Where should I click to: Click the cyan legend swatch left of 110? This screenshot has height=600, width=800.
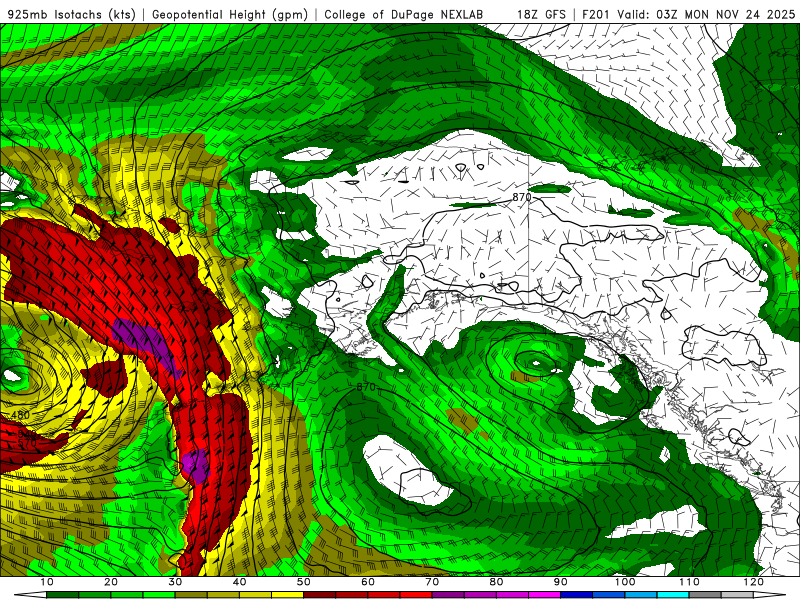click(x=673, y=595)
